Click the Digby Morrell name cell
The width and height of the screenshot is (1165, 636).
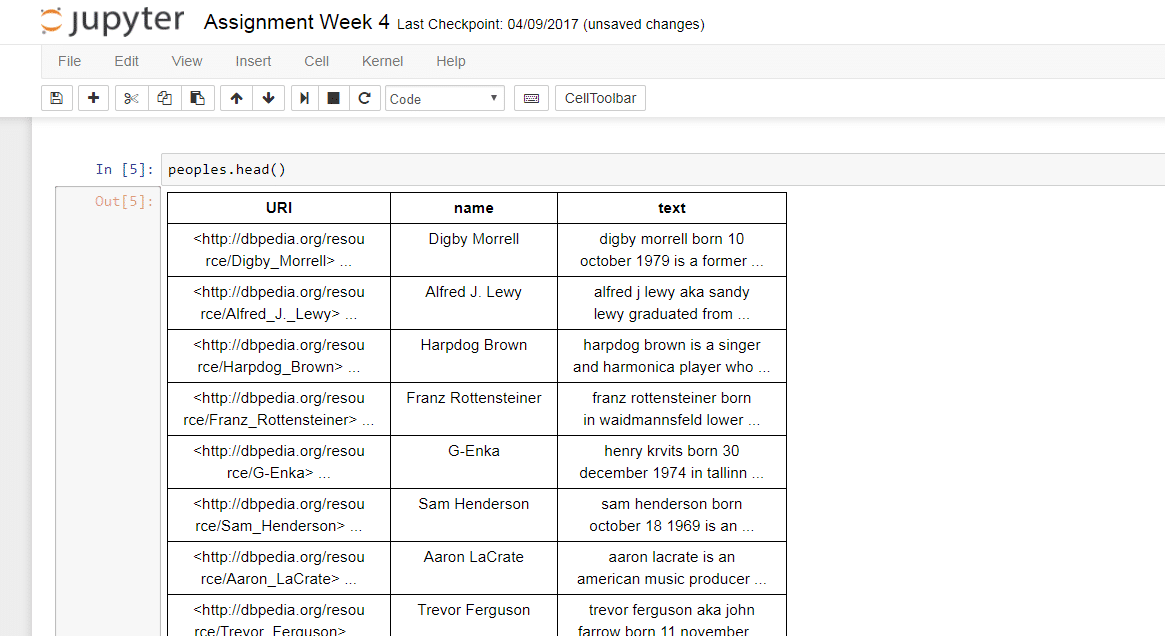click(474, 250)
